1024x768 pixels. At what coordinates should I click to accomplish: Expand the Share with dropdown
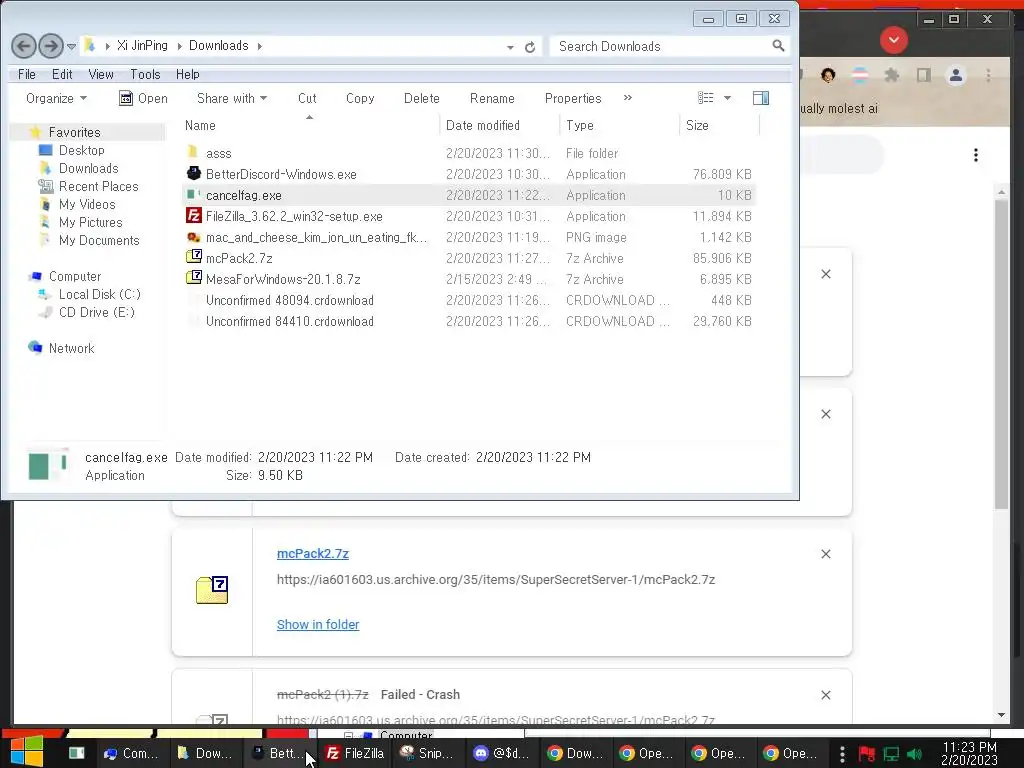click(x=232, y=99)
